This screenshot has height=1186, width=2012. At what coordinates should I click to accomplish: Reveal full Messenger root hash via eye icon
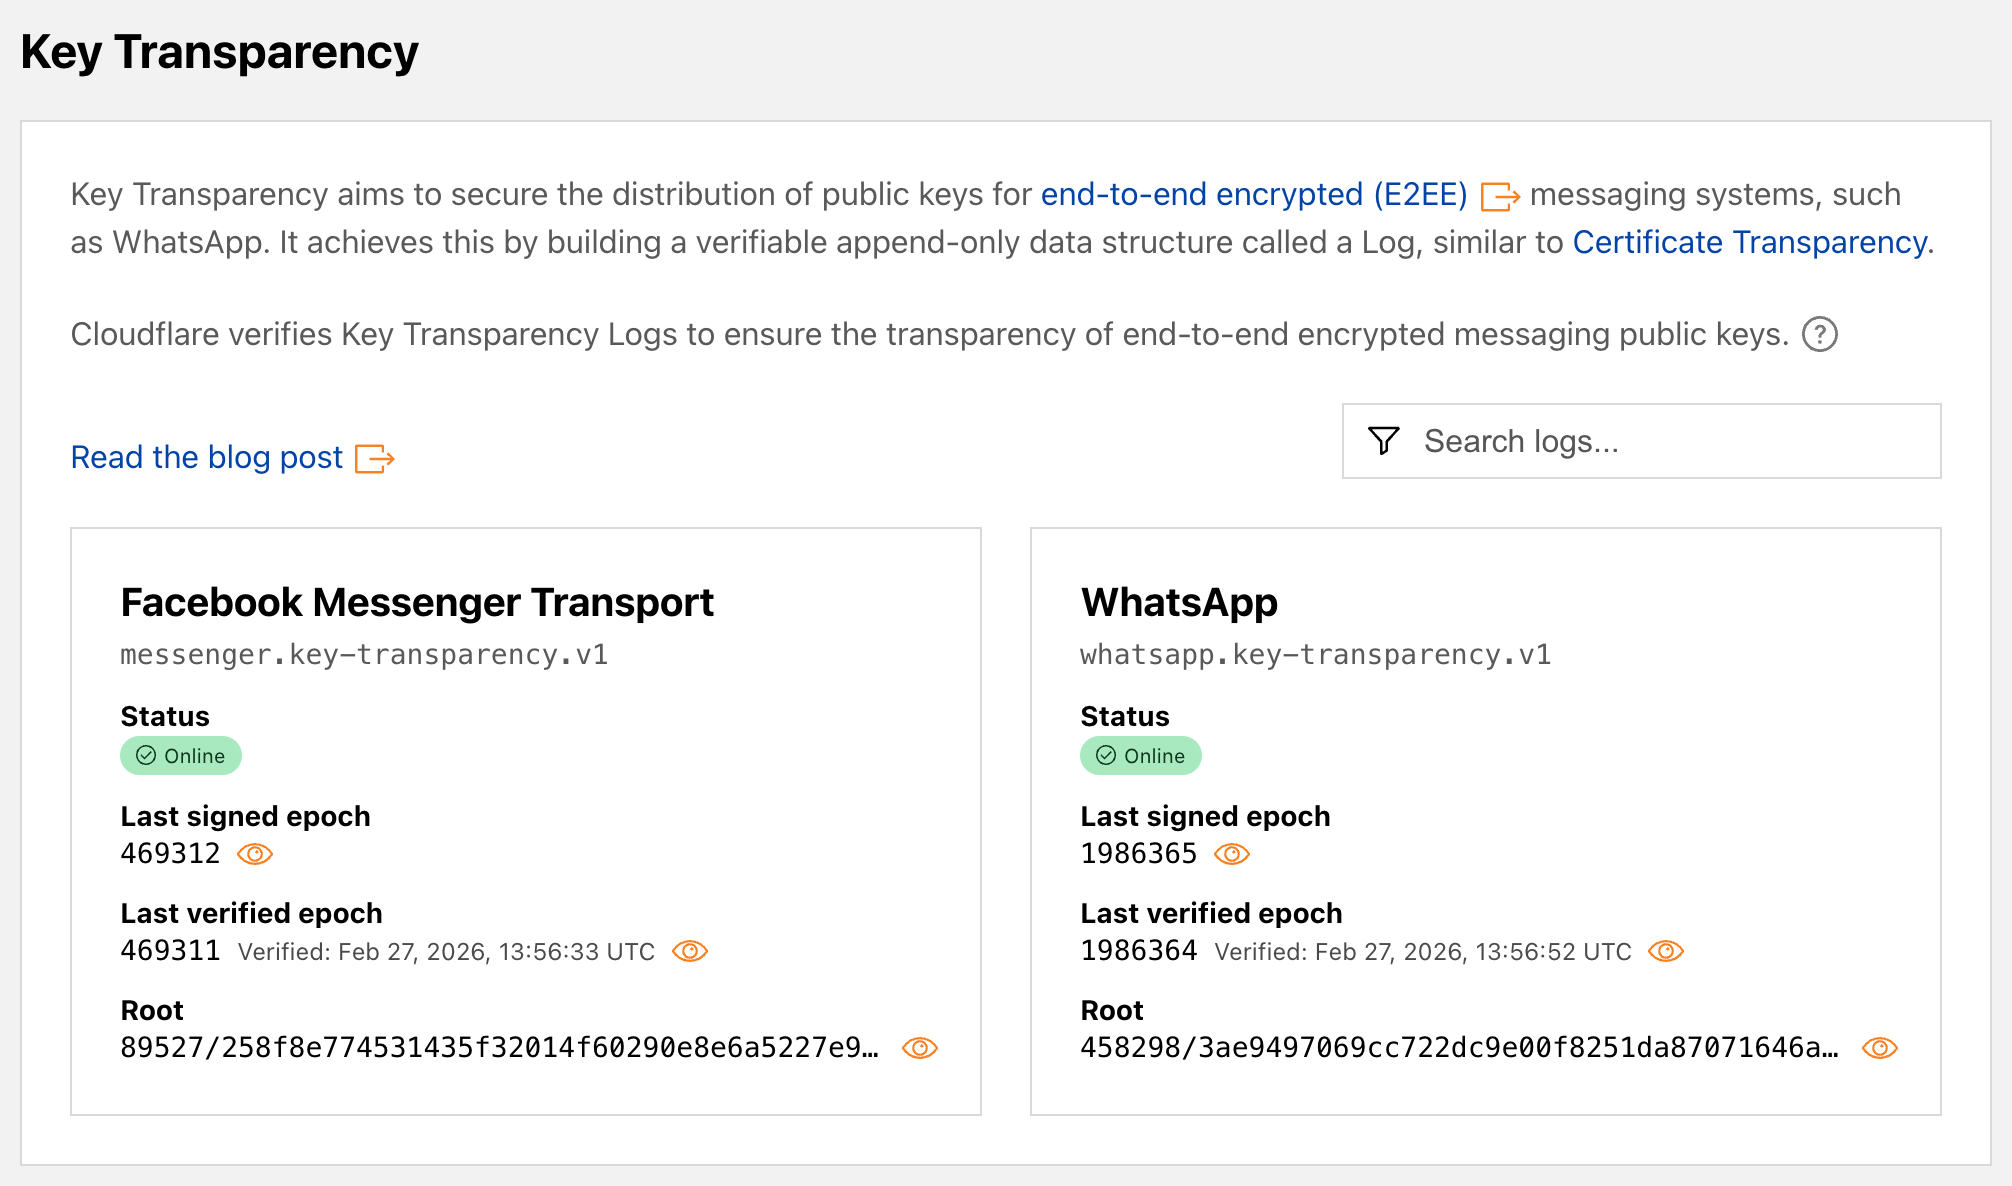tap(919, 1048)
